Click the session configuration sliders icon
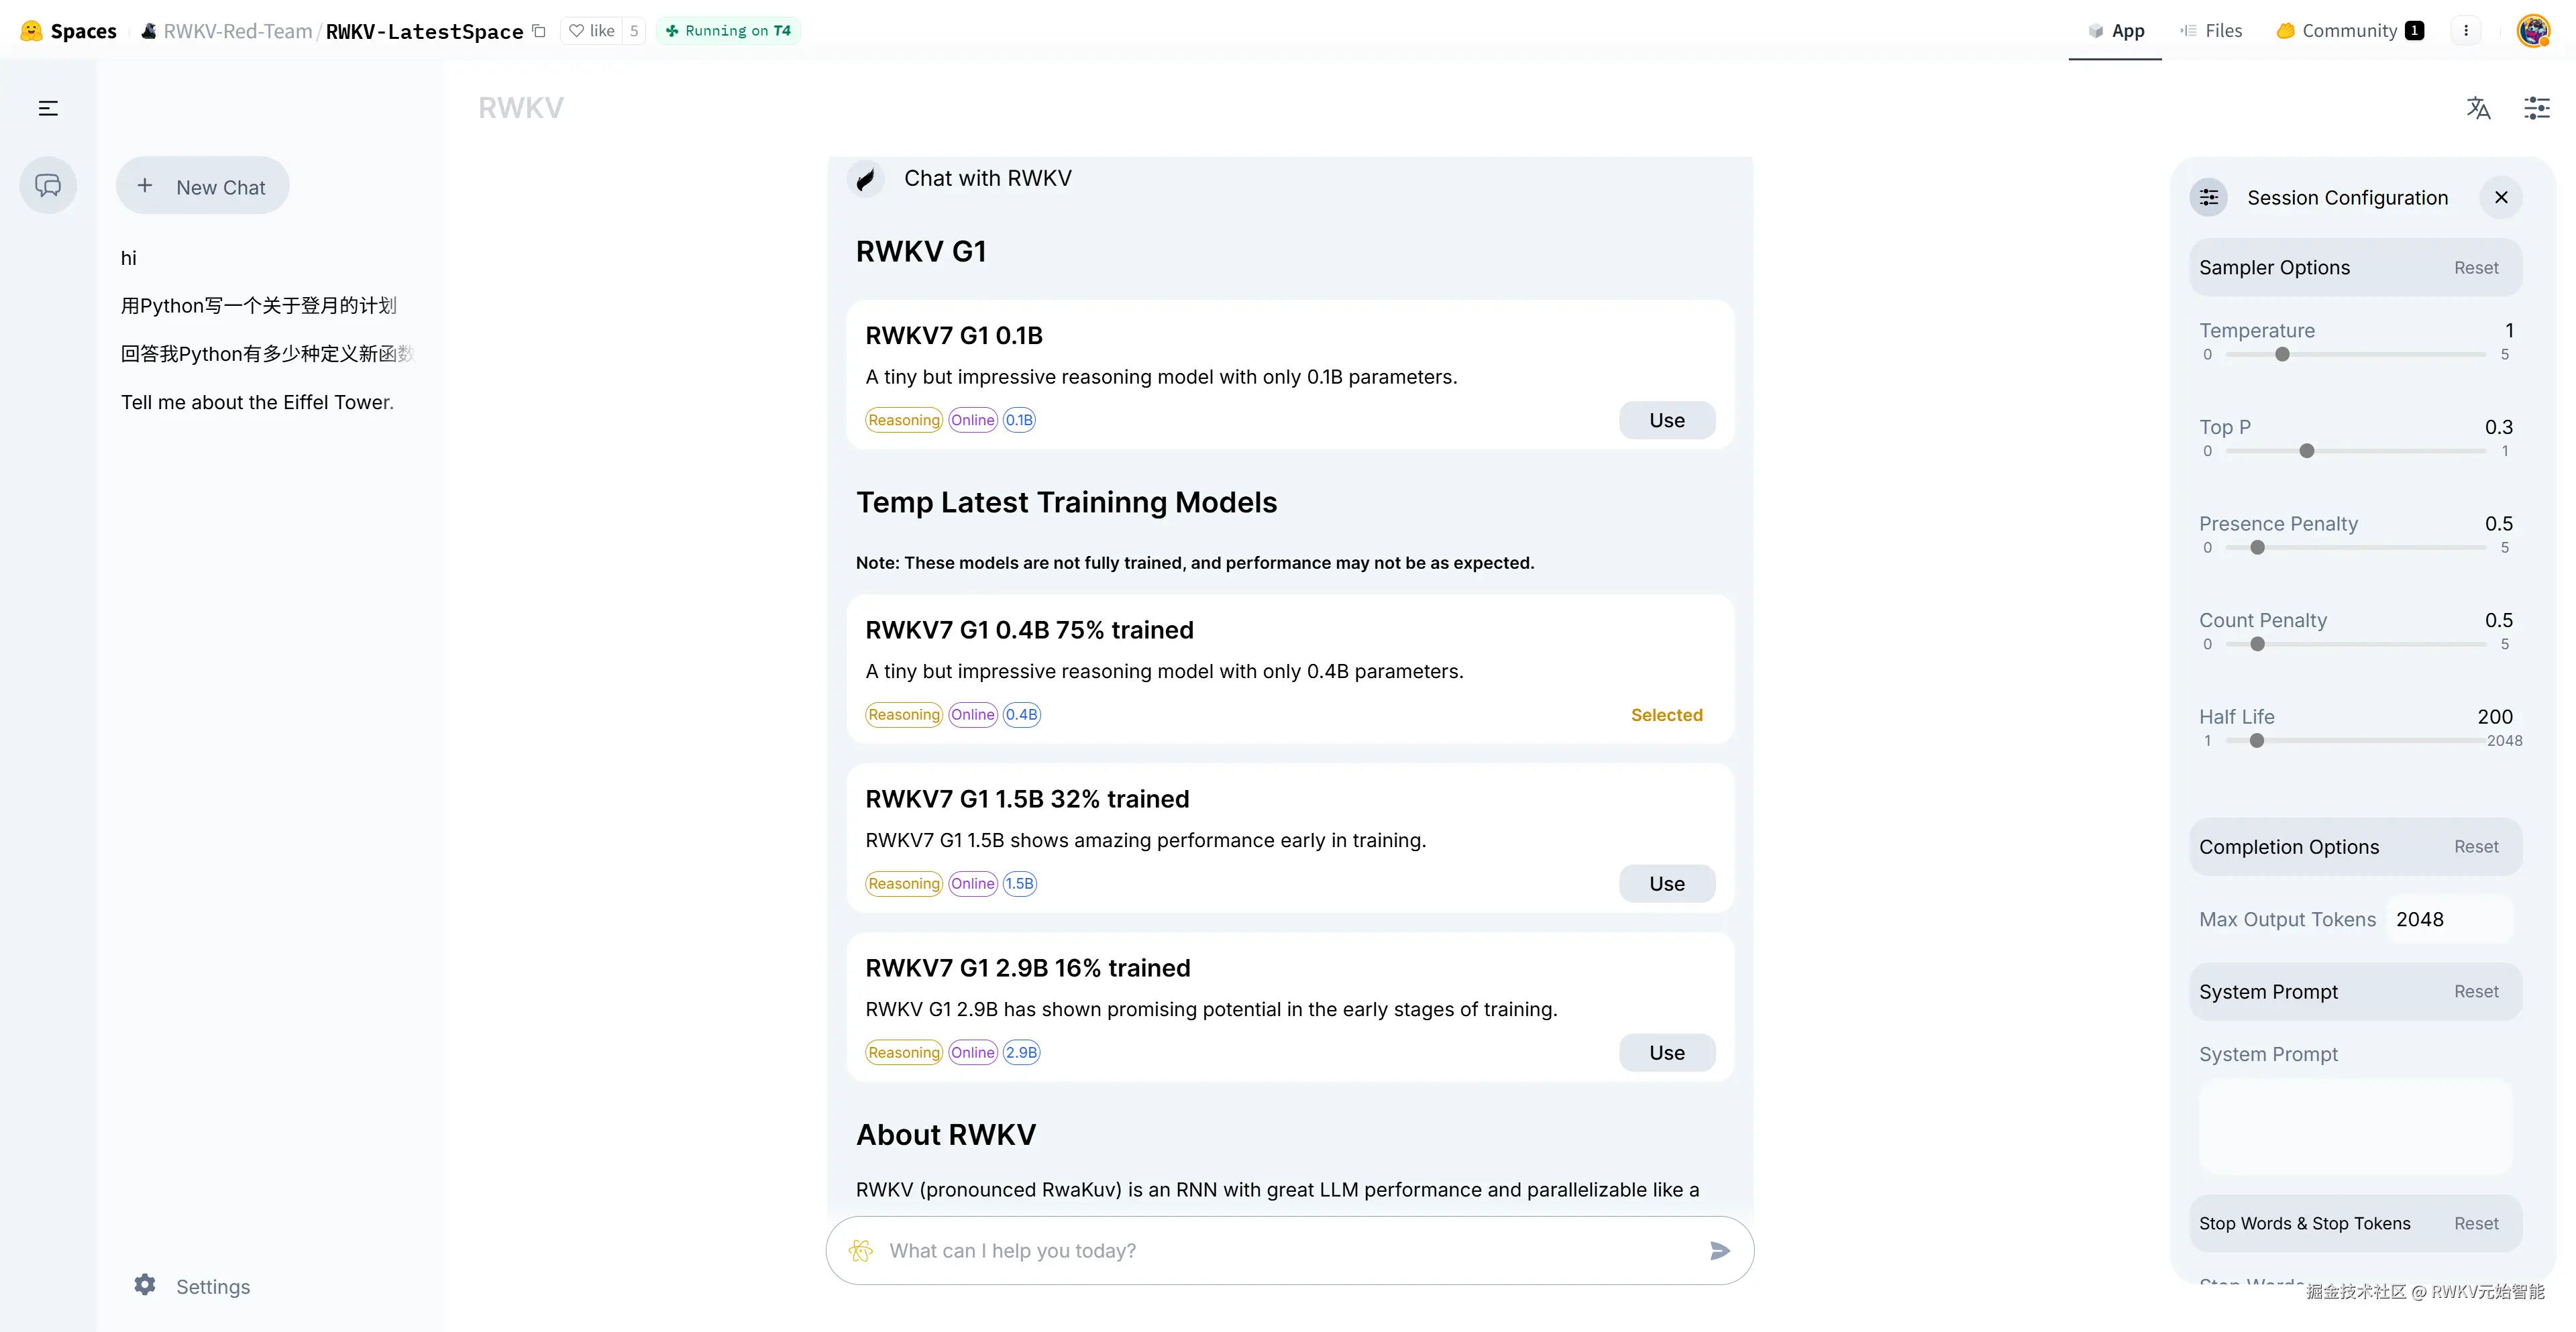The width and height of the screenshot is (2576, 1332). (2538, 108)
